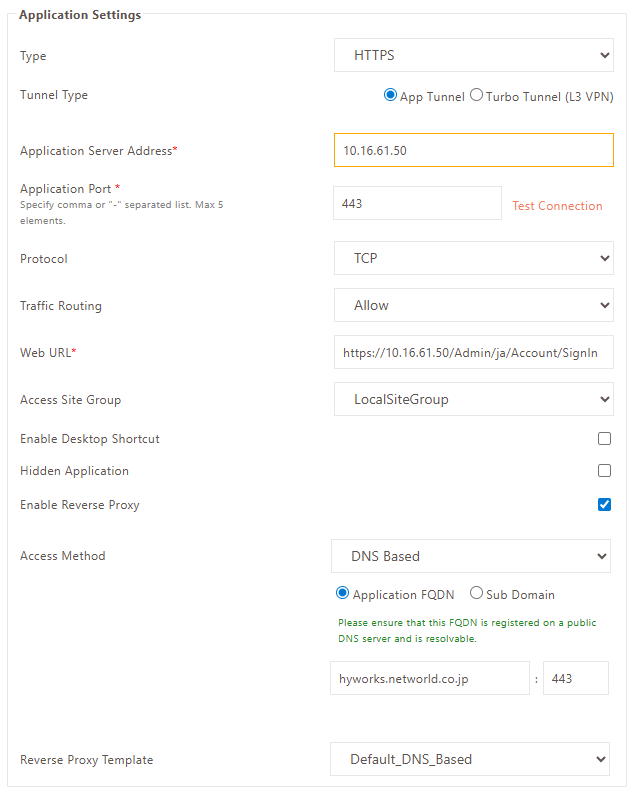633x792 pixels.
Task: Click the hyworks.networld.co.jp FQDN field
Action: coord(430,678)
